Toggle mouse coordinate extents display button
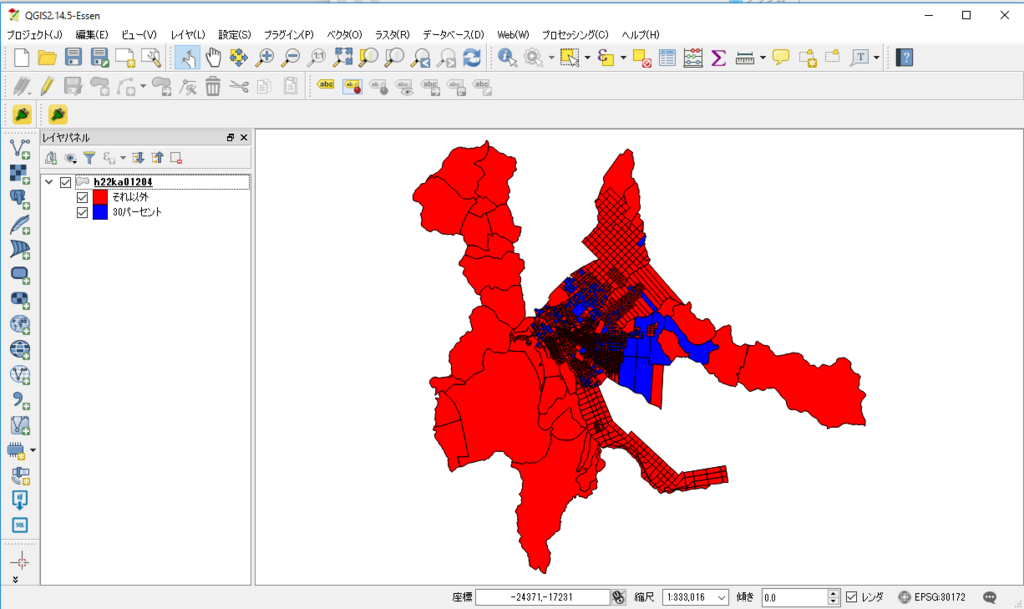 [618, 597]
